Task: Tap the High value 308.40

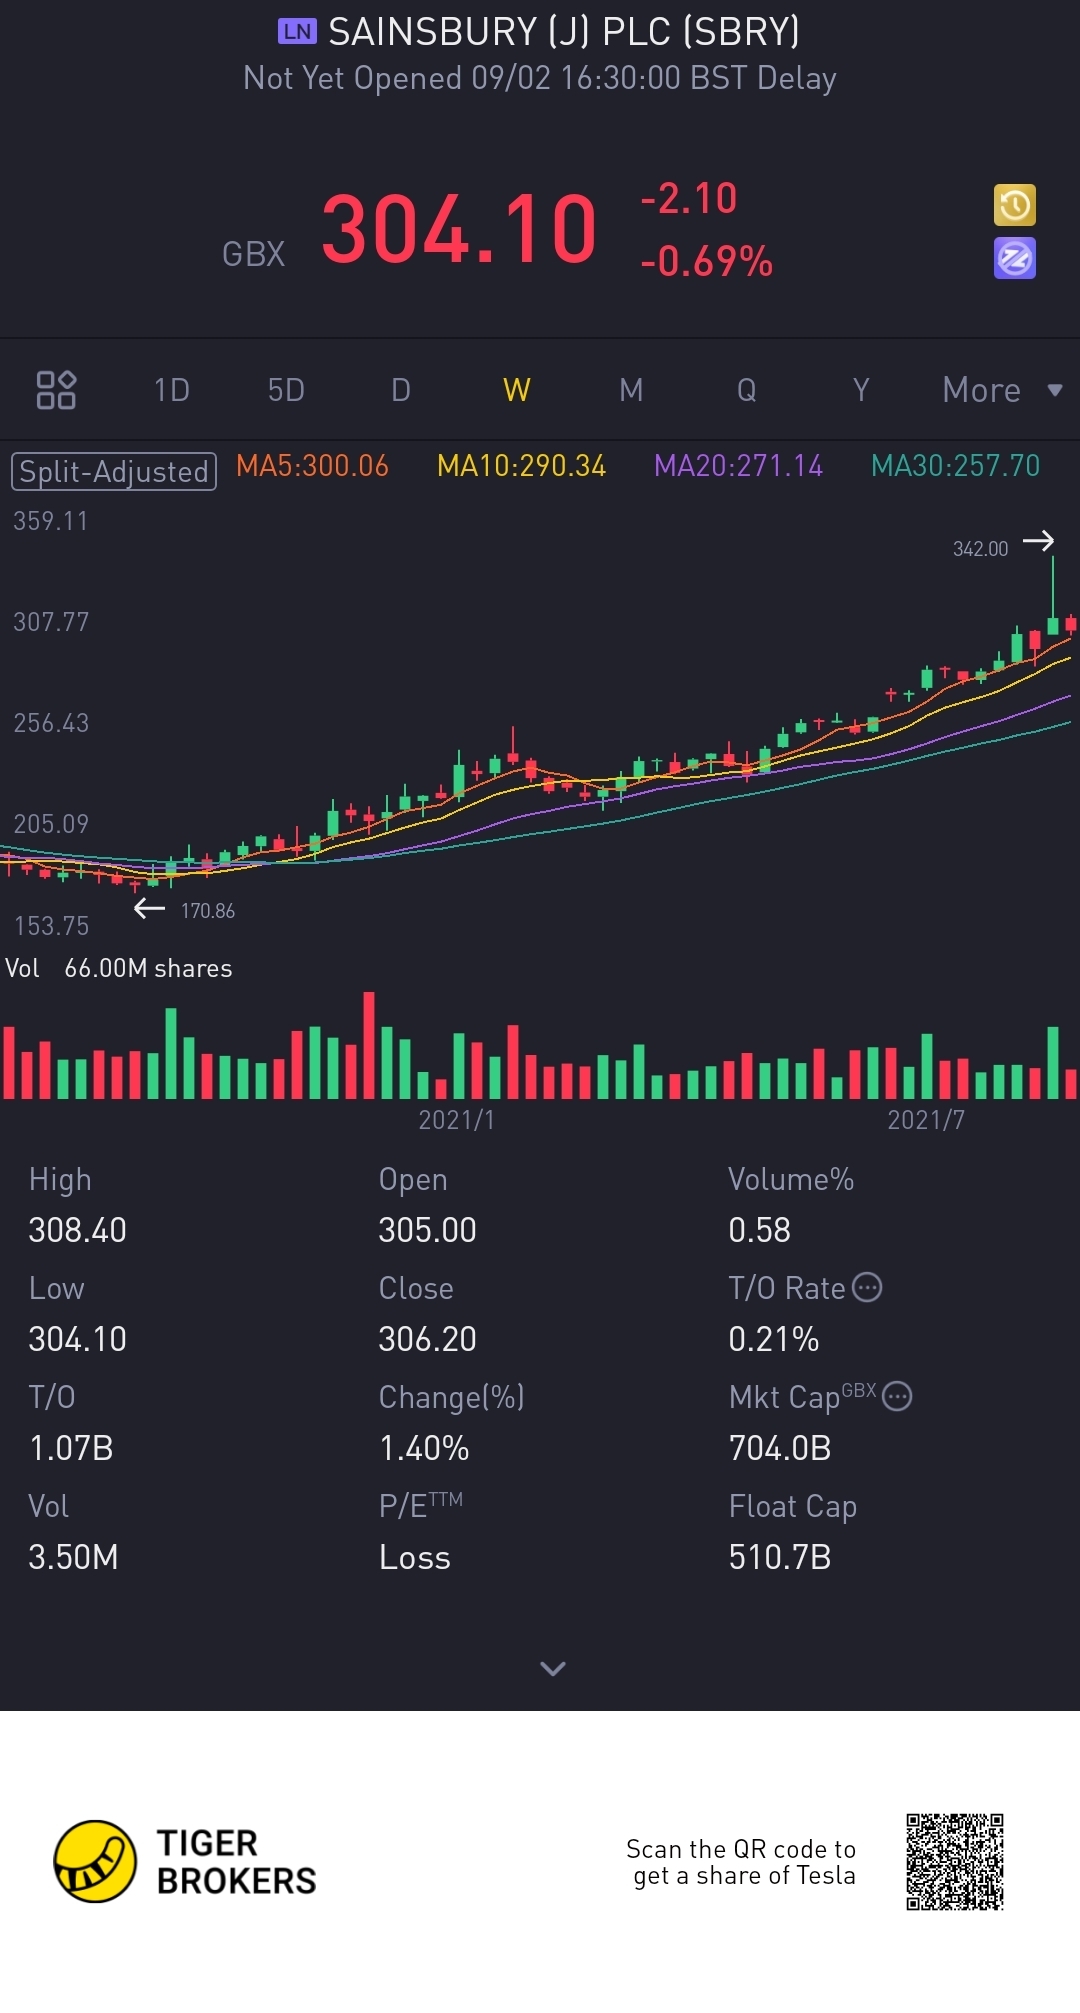Action: [x=77, y=1230]
